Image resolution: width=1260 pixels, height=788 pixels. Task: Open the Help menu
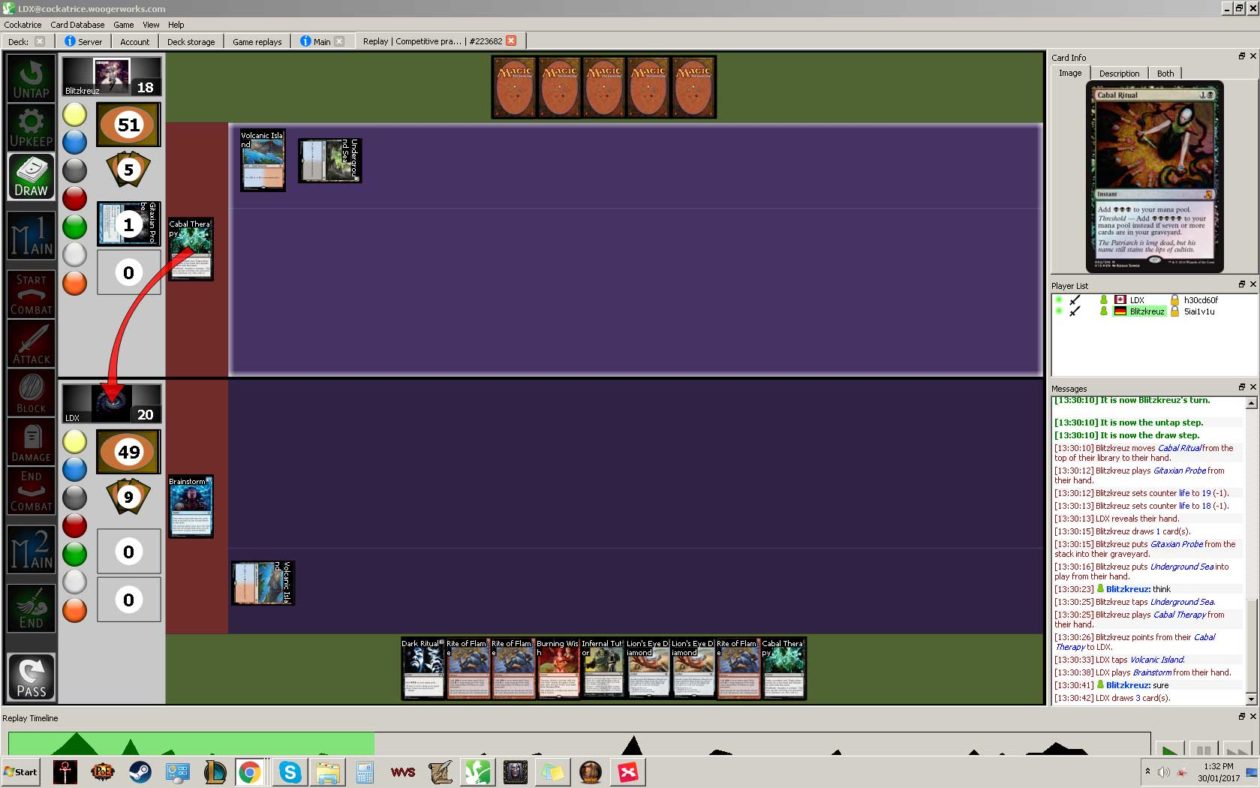[176, 24]
